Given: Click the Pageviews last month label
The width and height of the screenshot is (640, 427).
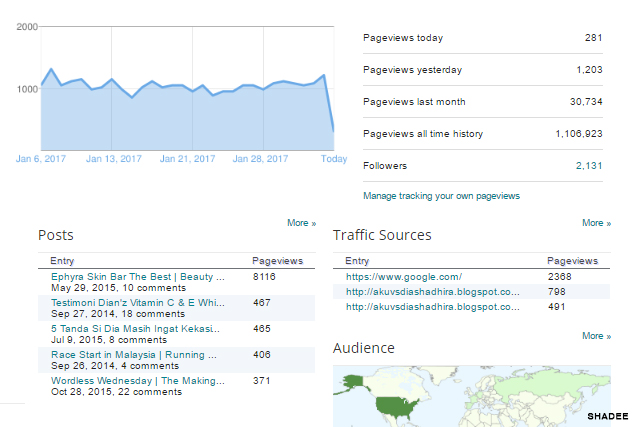Looking at the screenshot, I should coord(414,102).
